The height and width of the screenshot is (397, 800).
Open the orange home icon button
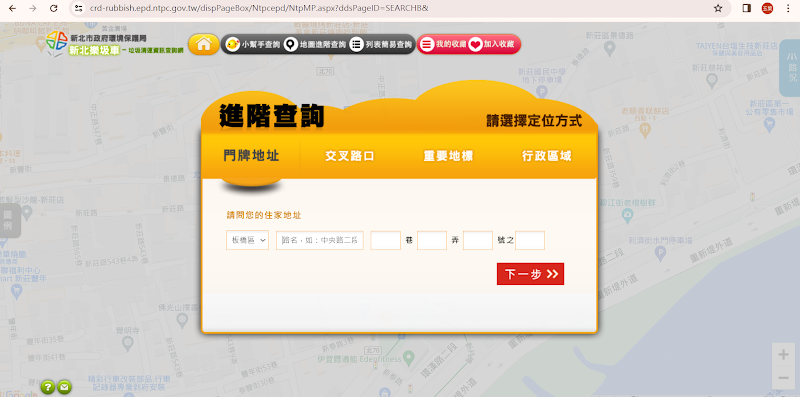point(204,44)
